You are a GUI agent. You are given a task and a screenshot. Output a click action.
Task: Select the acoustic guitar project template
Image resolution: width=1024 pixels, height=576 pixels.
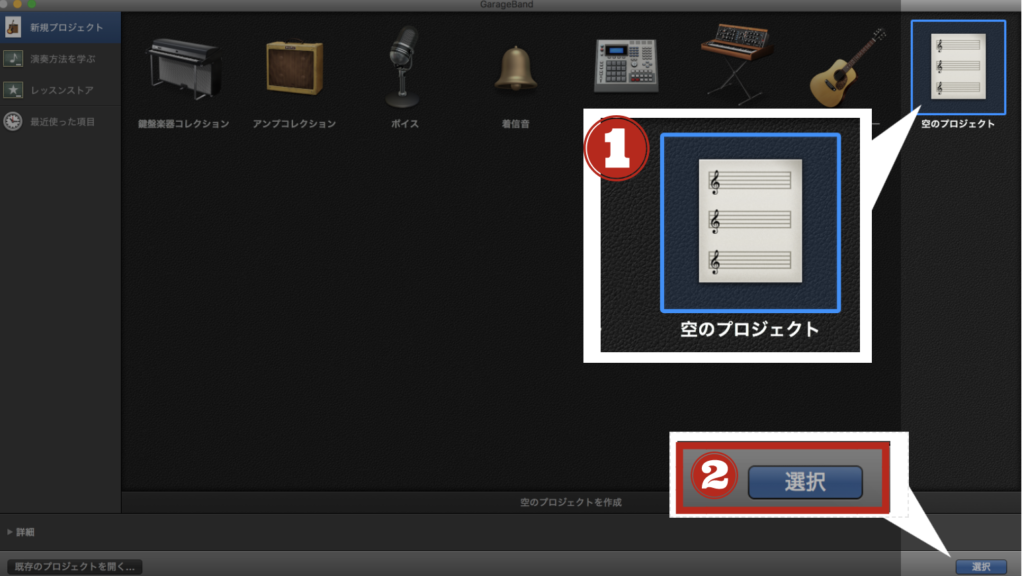coord(848,67)
